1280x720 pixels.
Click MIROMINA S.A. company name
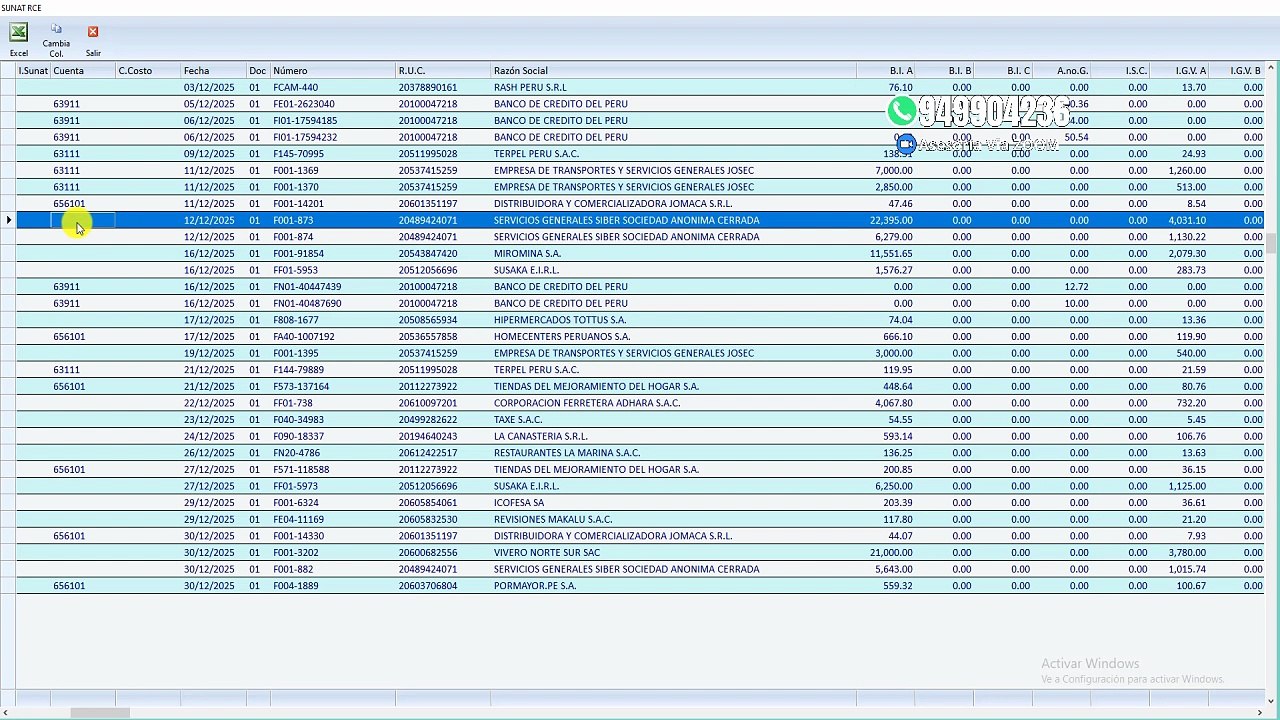tap(527, 254)
